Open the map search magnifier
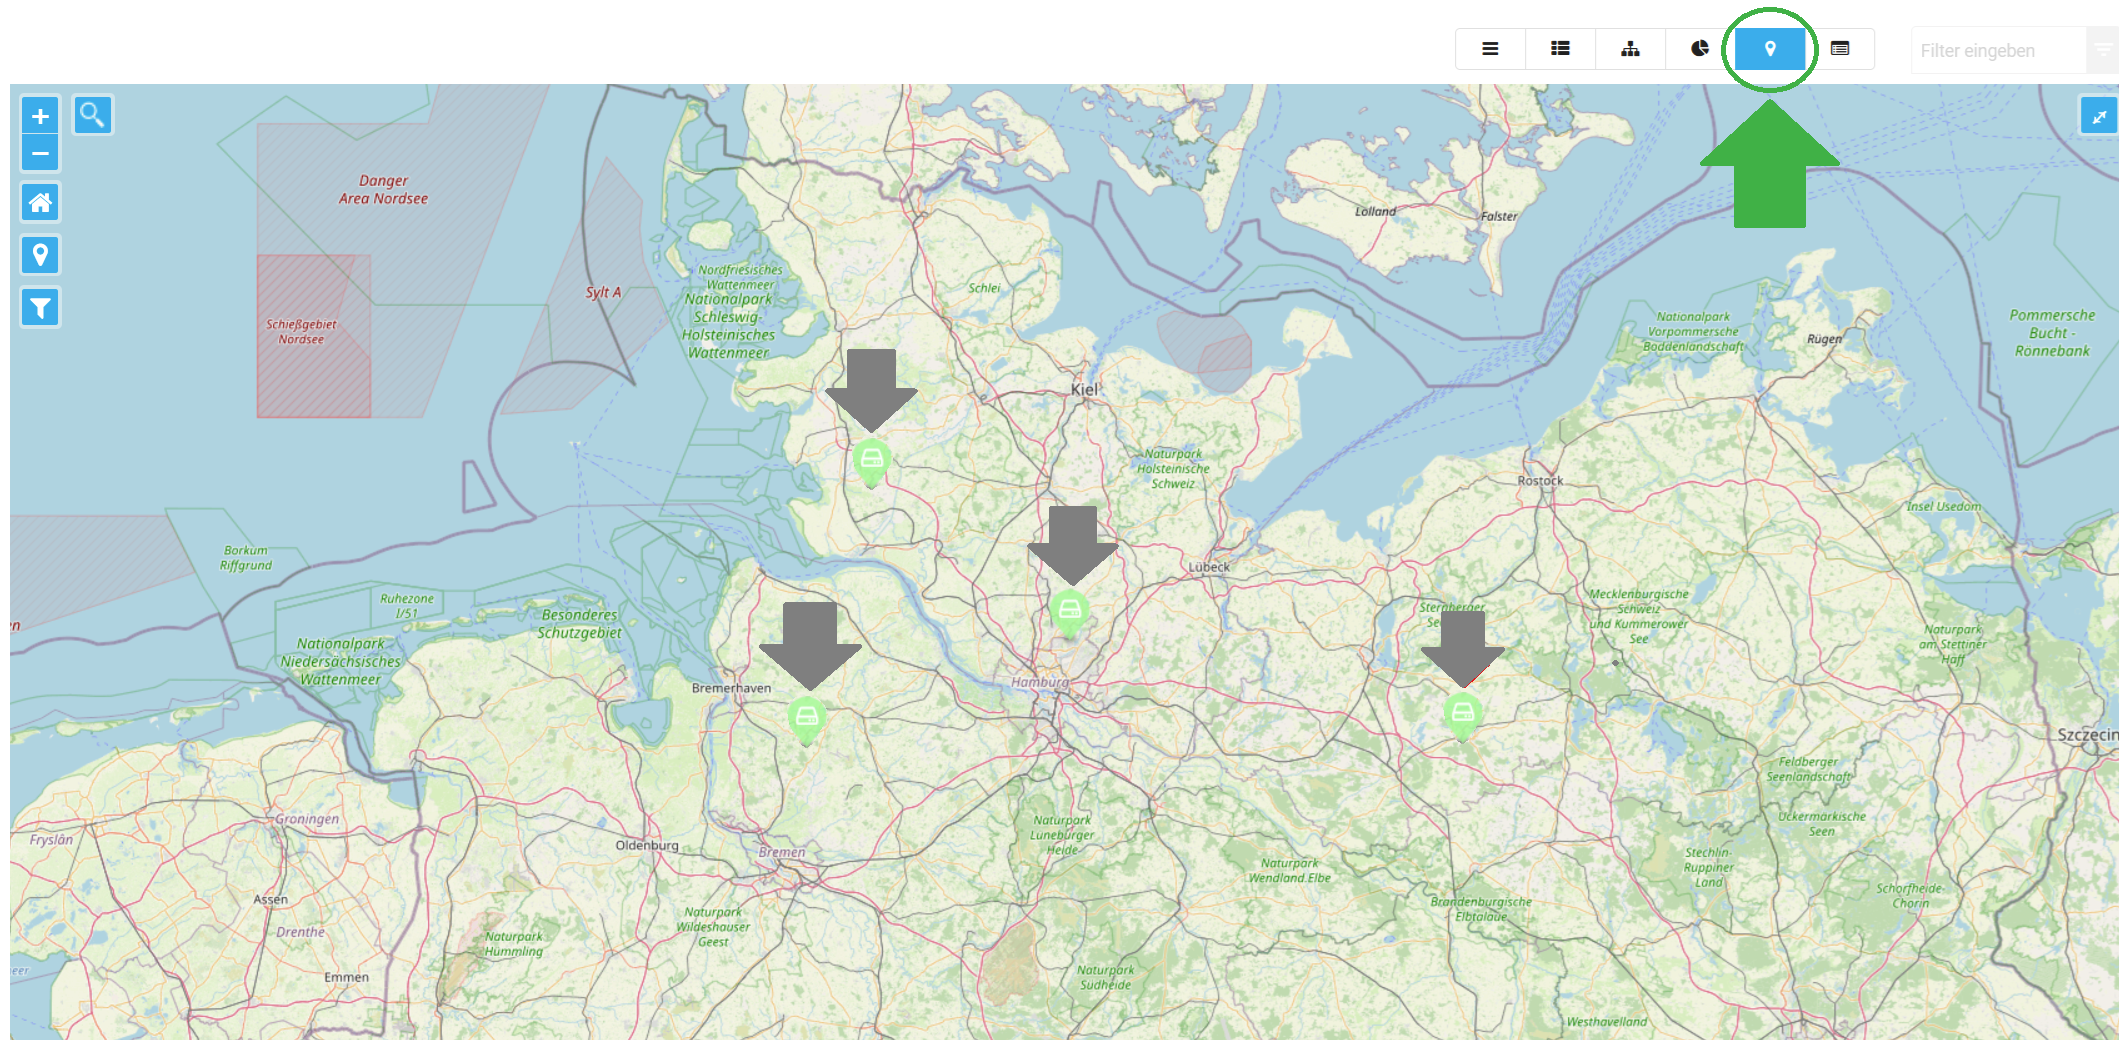This screenshot has width=2119, height=1040. coord(92,115)
